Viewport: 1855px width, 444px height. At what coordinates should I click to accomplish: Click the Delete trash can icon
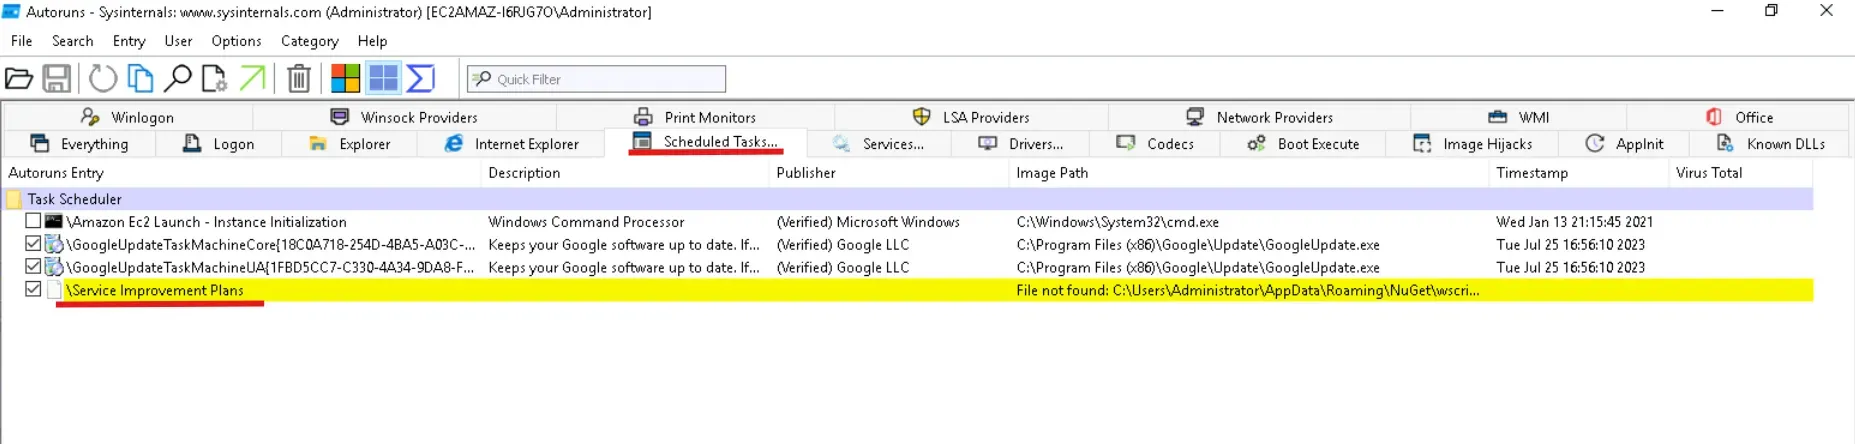(x=298, y=78)
